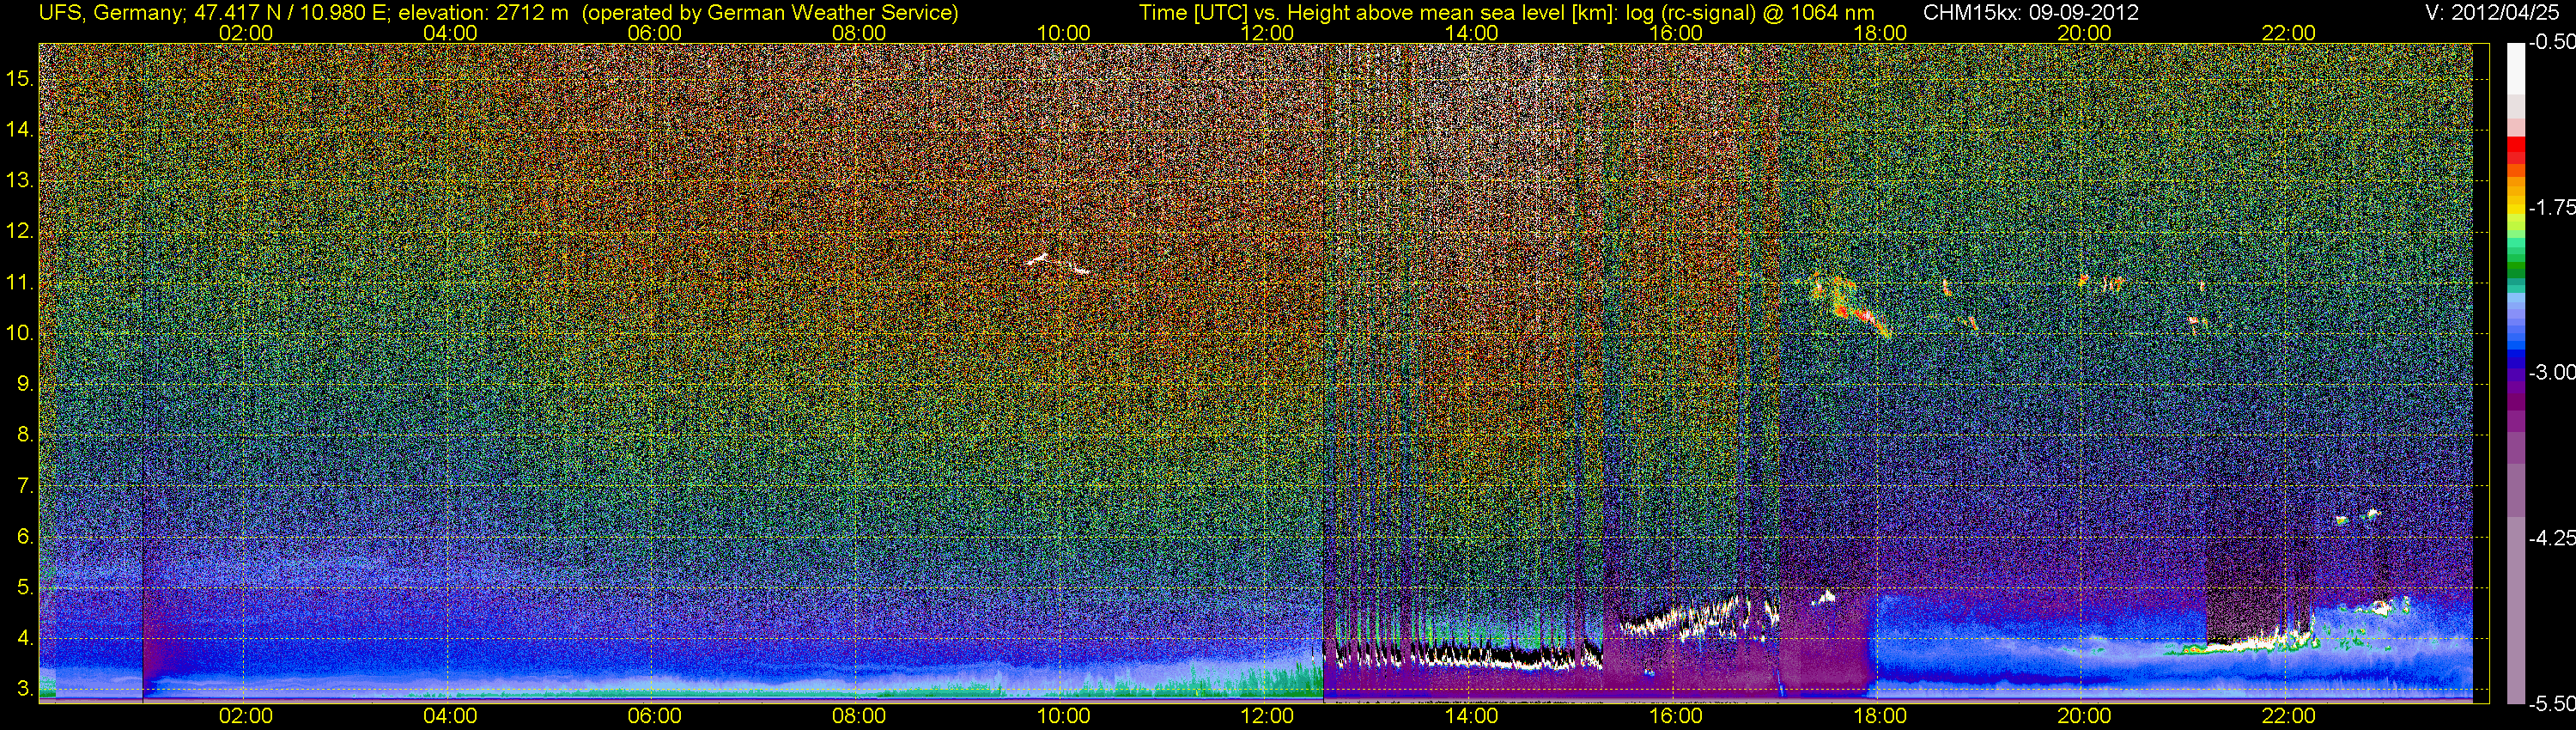Click the color scale value "-4.25"
Image resolution: width=2576 pixels, height=730 pixels.
(2551, 538)
